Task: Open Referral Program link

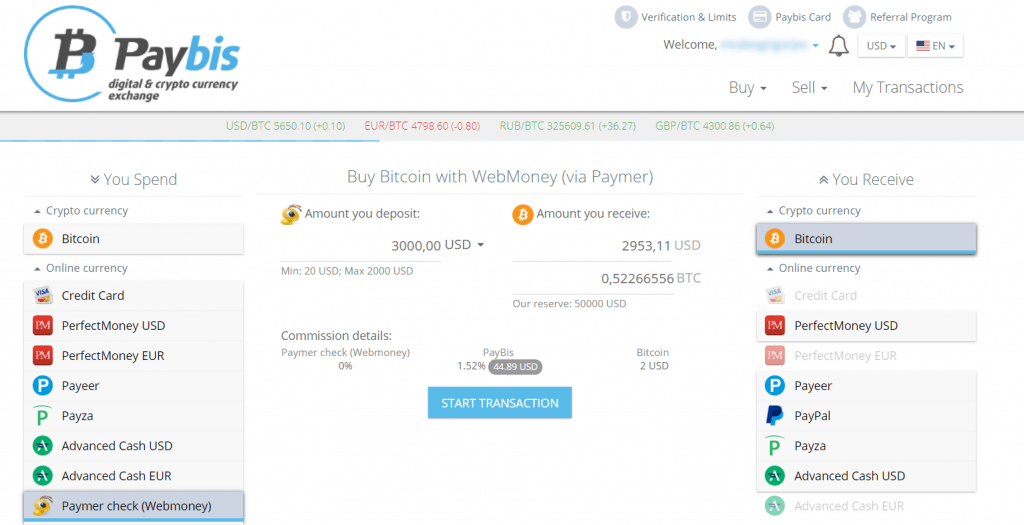Action: pyautogui.click(x=910, y=18)
